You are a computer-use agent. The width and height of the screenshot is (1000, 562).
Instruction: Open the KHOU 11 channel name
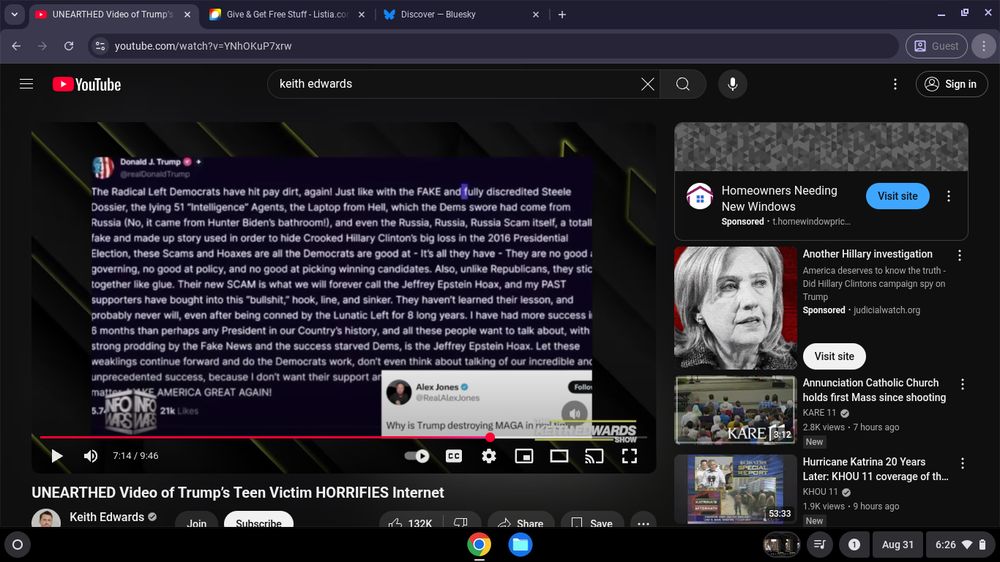coord(820,492)
